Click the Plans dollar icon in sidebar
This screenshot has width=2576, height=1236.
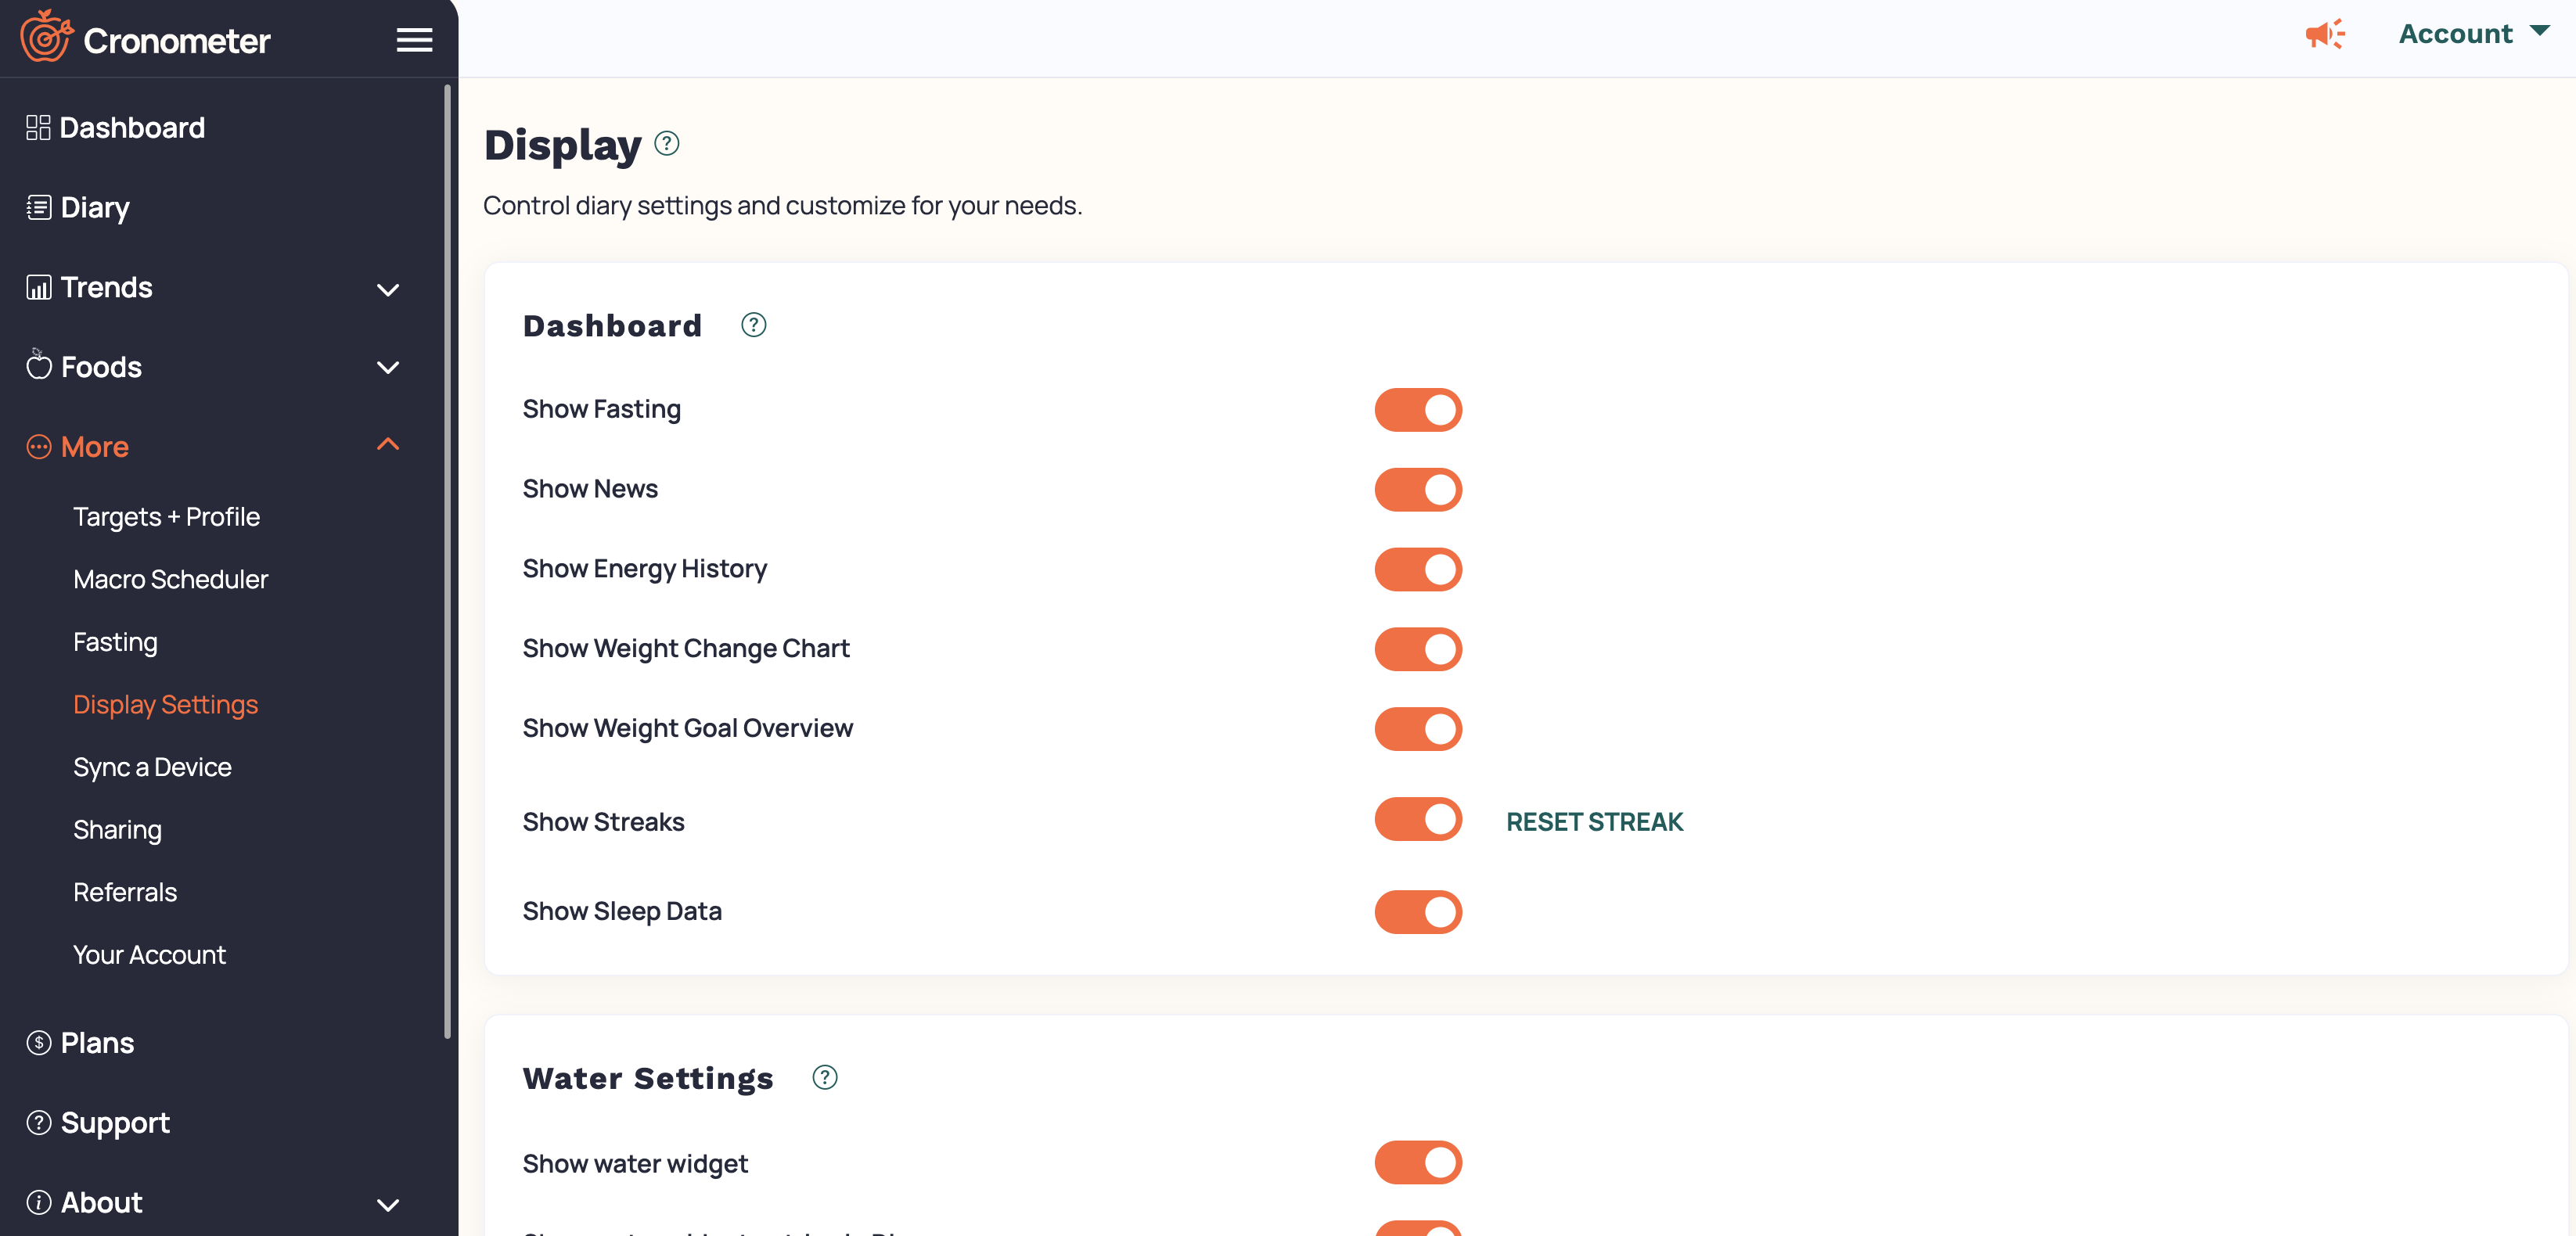(x=38, y=1043)
